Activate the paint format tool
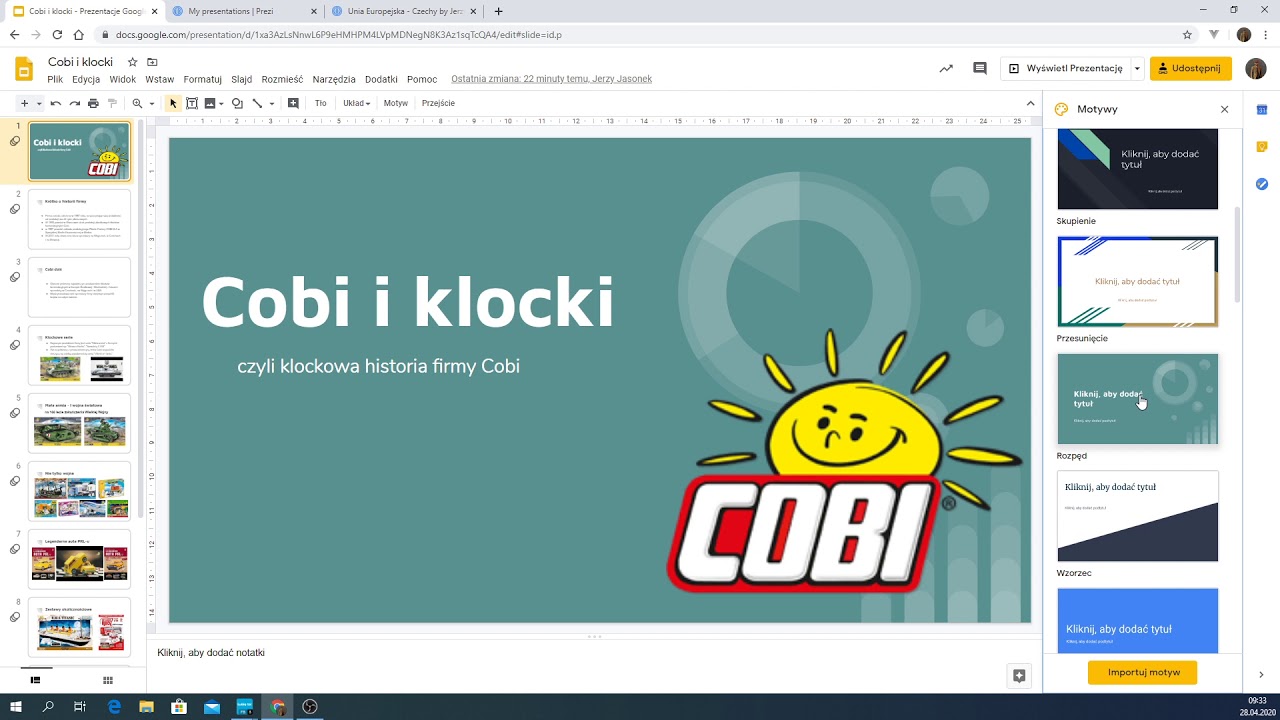 [112, 103]
